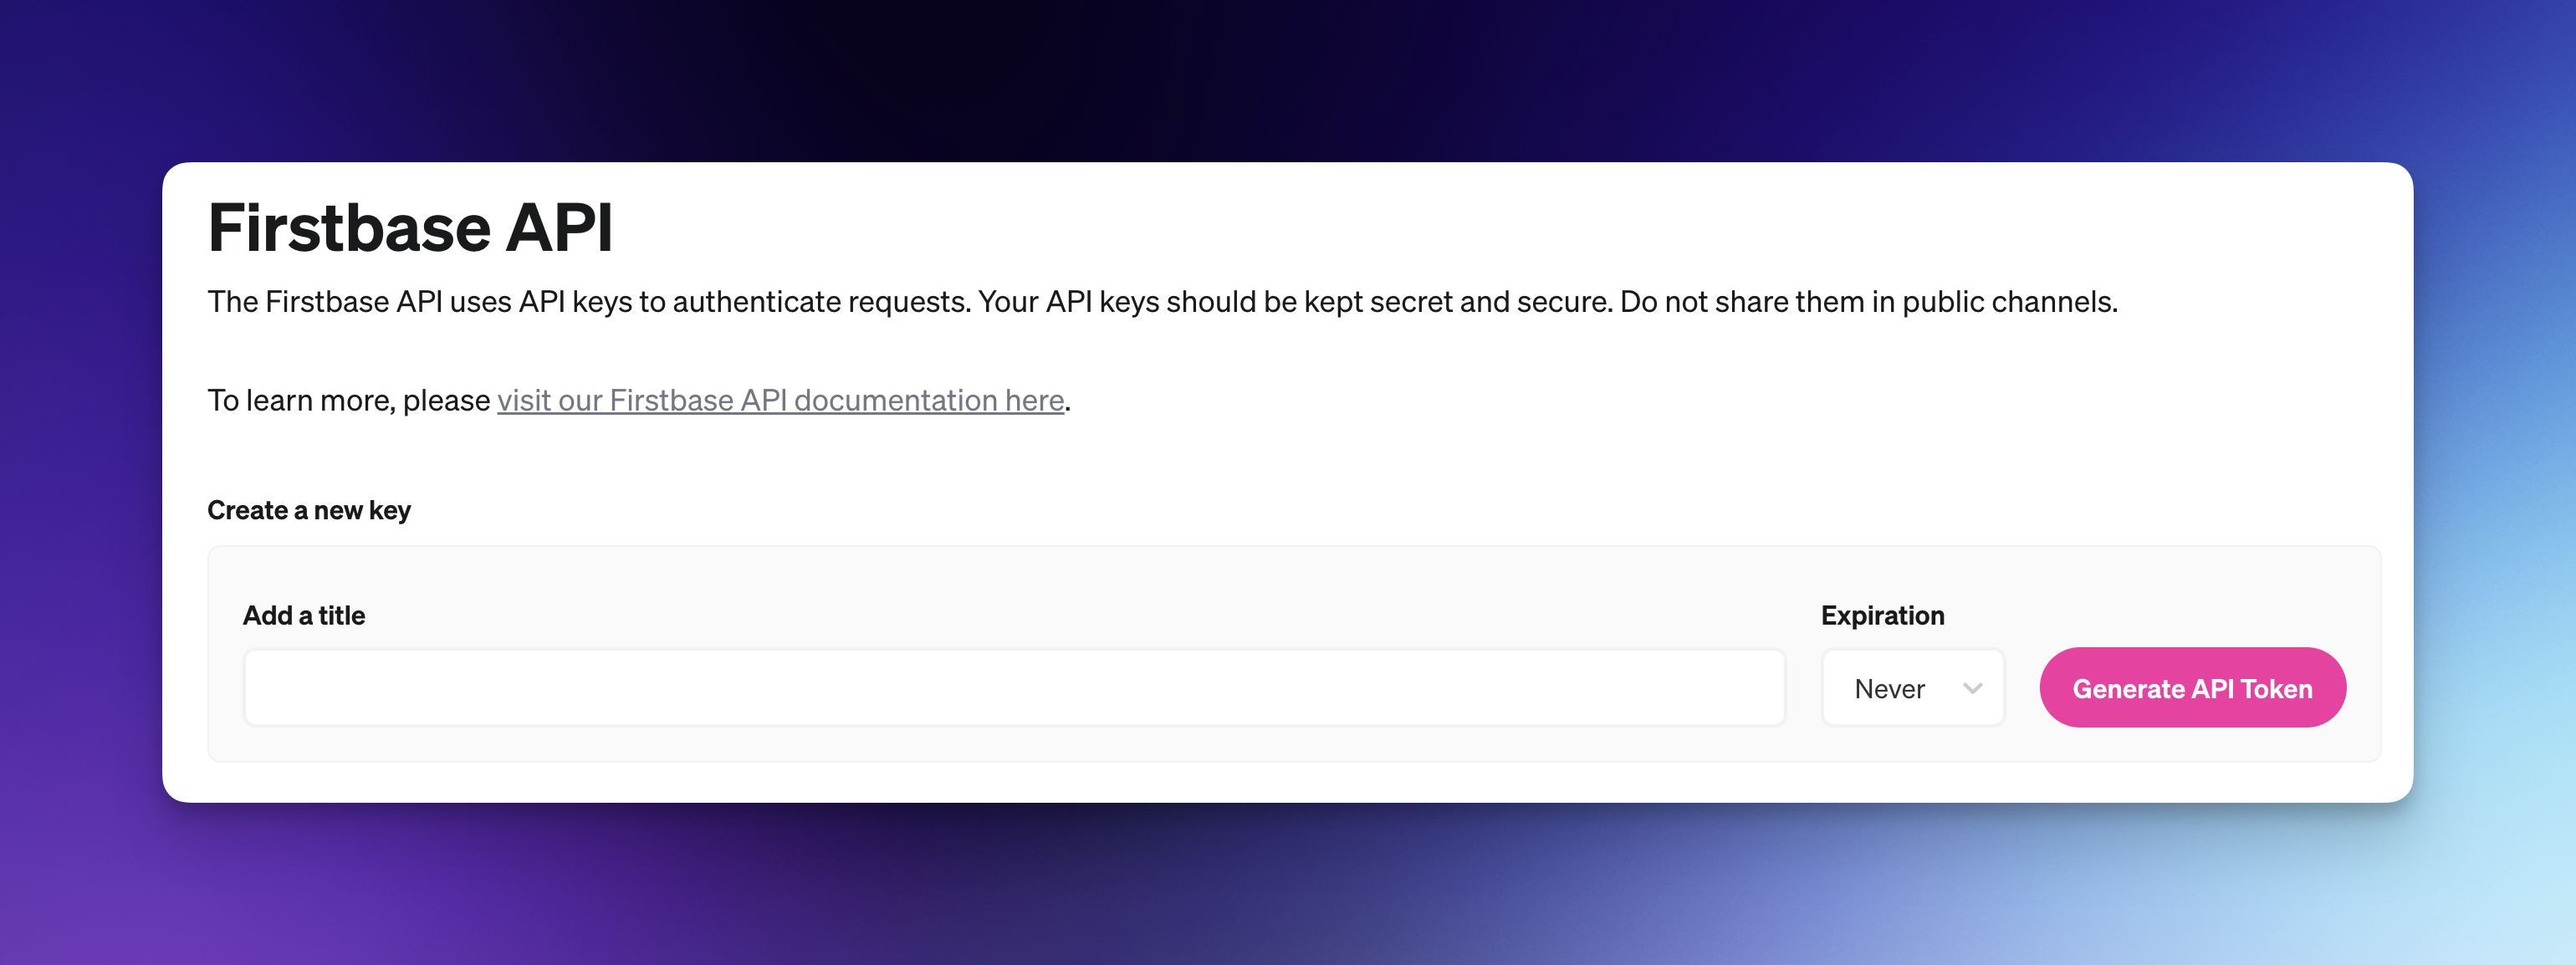Open the Firstbase API documentation link
Viewport: 2576px width, 965px height.
pos(780,400)
